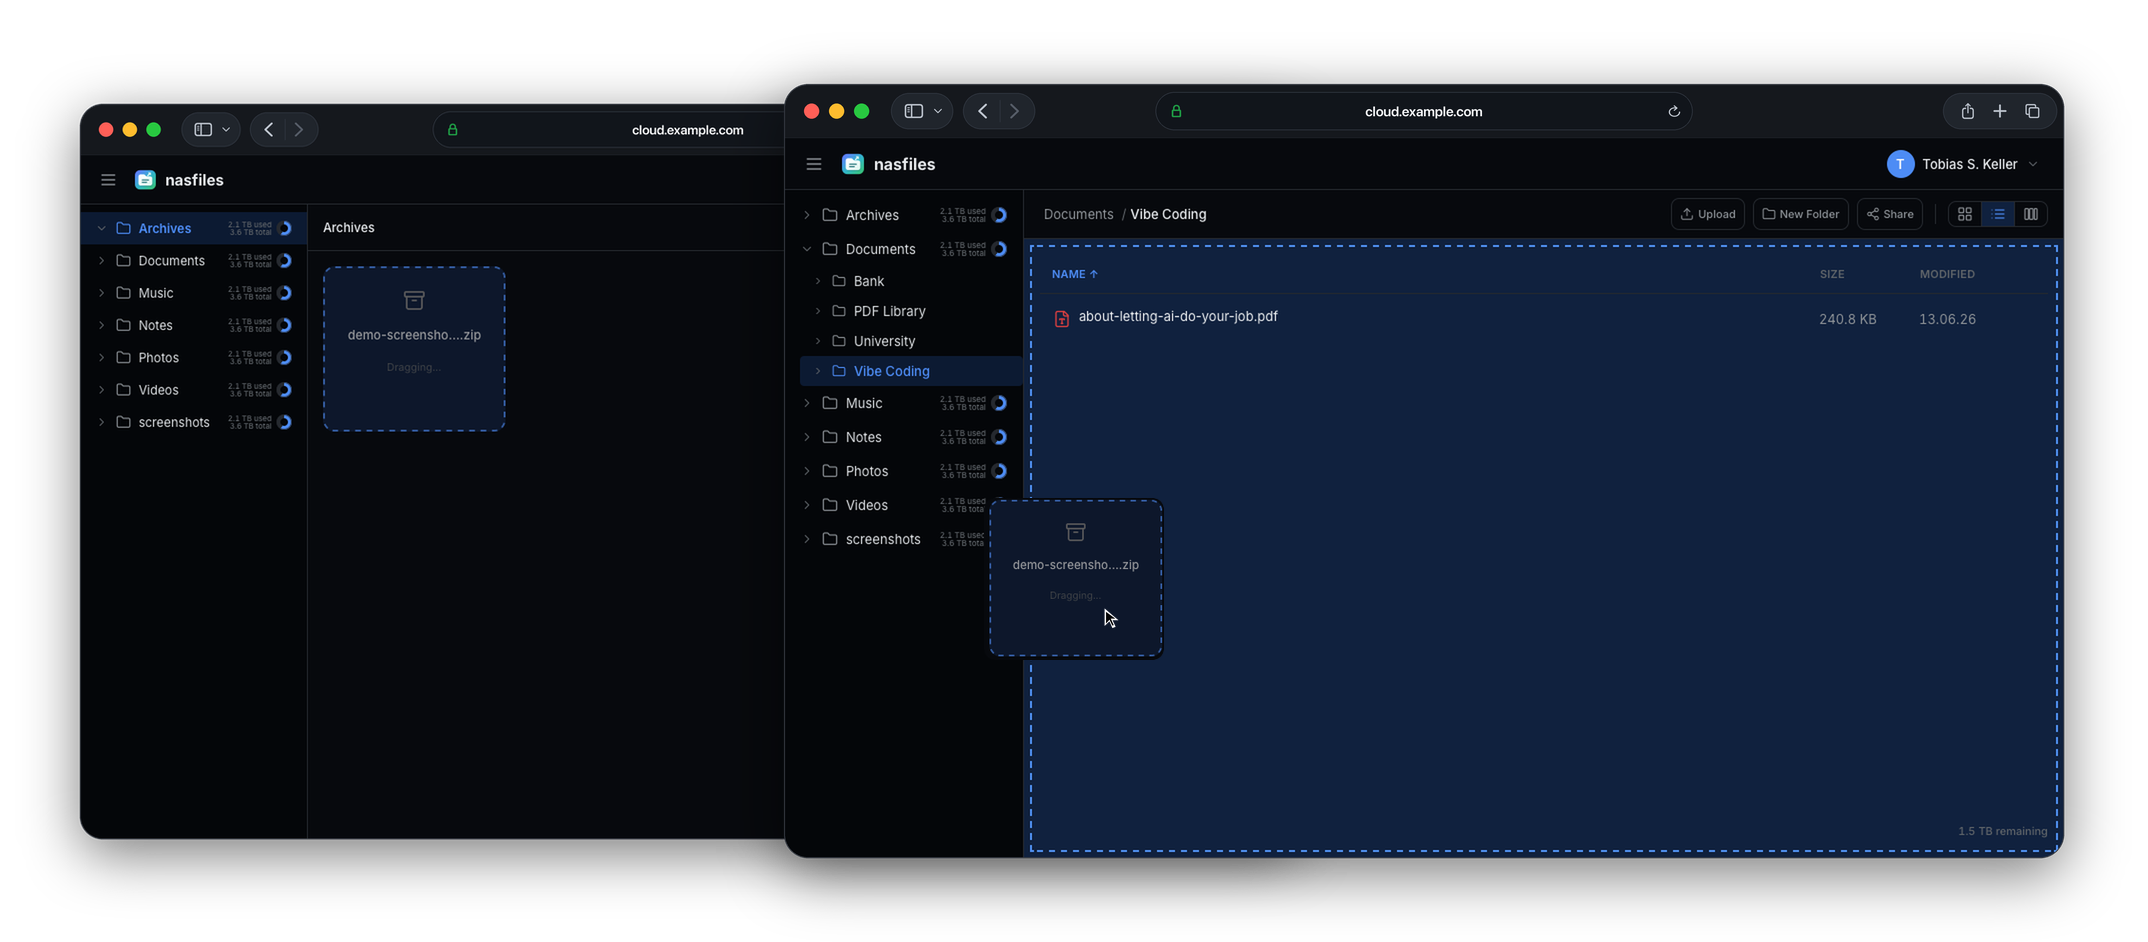Open sidebar options dropdown arrow in front browser
Viewport: 2148px width, 942px height.
[938, 111]
